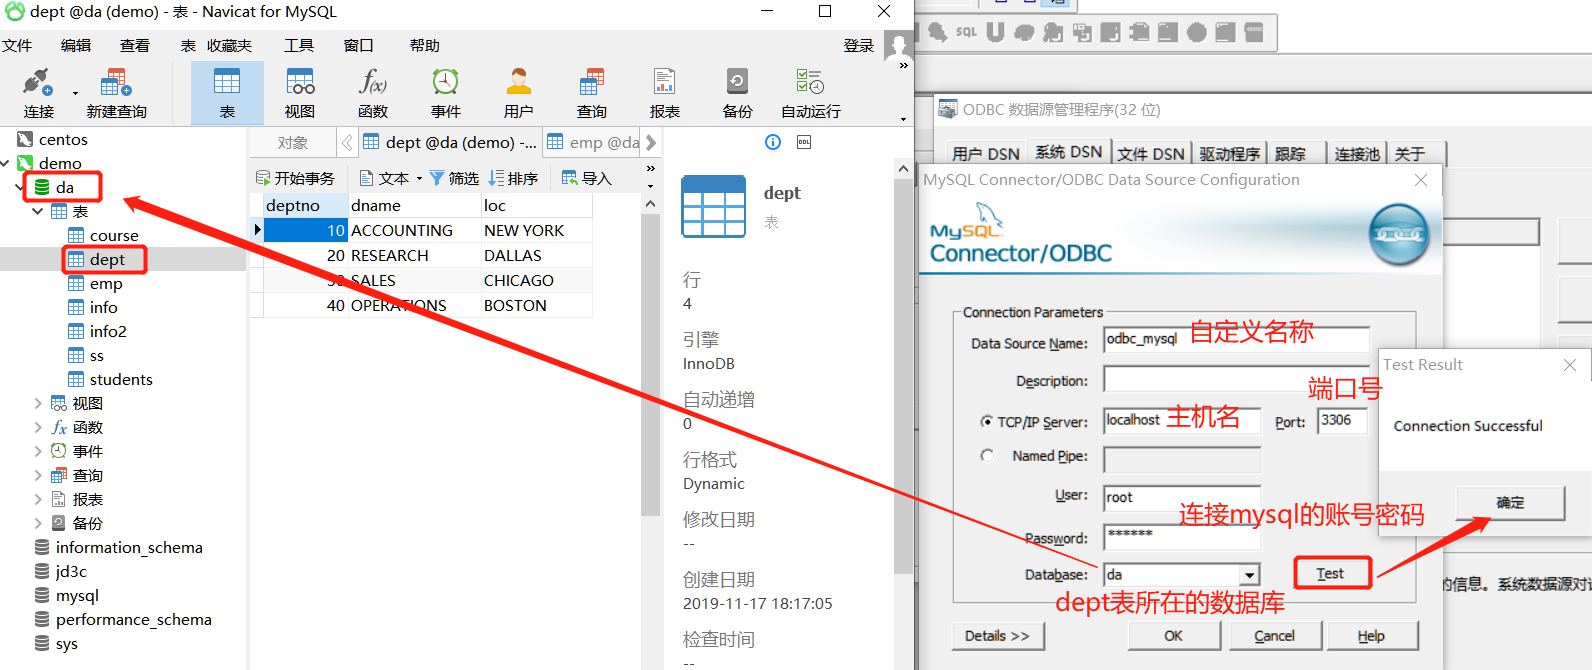This screenshot has height=670, width=1592.
Task: Click the Test button
Action: coord(1331,573)
